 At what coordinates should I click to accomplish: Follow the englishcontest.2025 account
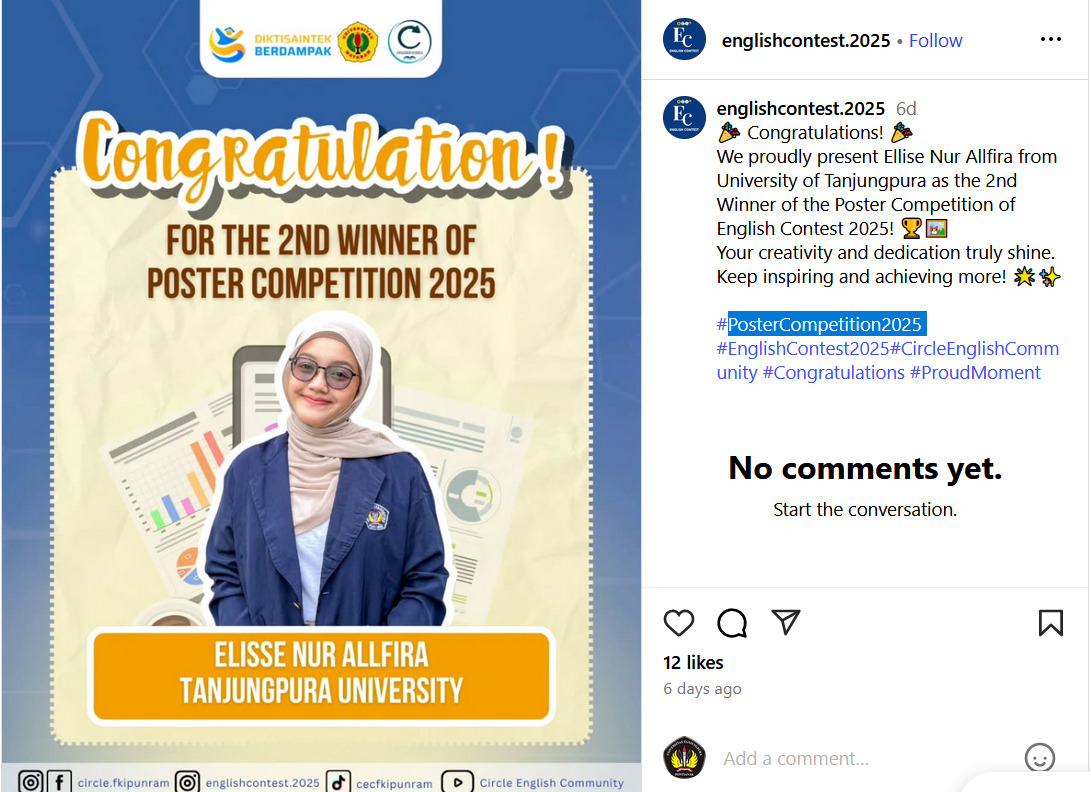tap(935, 40)
